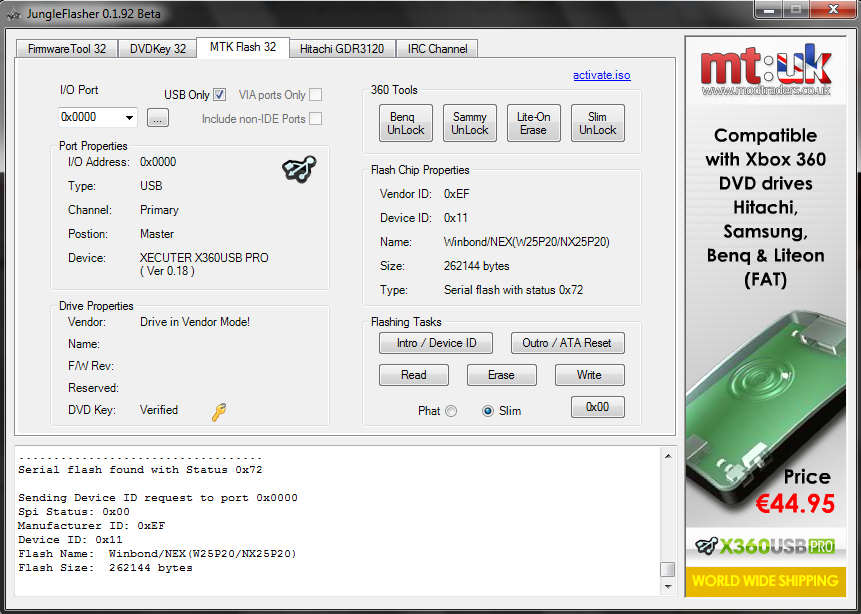Click the Outro / ATA Reset button
861x614 pixels.
click(567, 343)
